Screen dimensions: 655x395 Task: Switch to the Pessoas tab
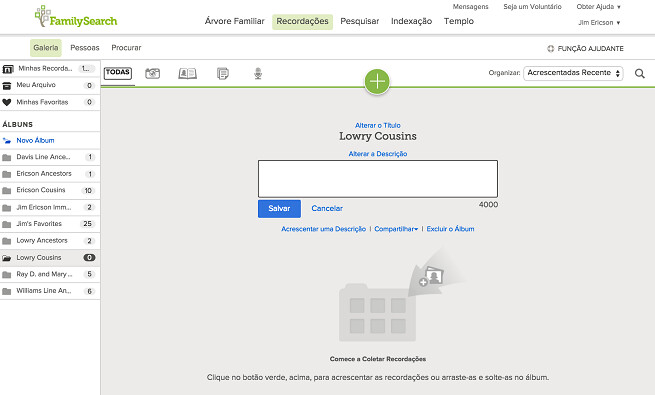(x=85, y=48)
